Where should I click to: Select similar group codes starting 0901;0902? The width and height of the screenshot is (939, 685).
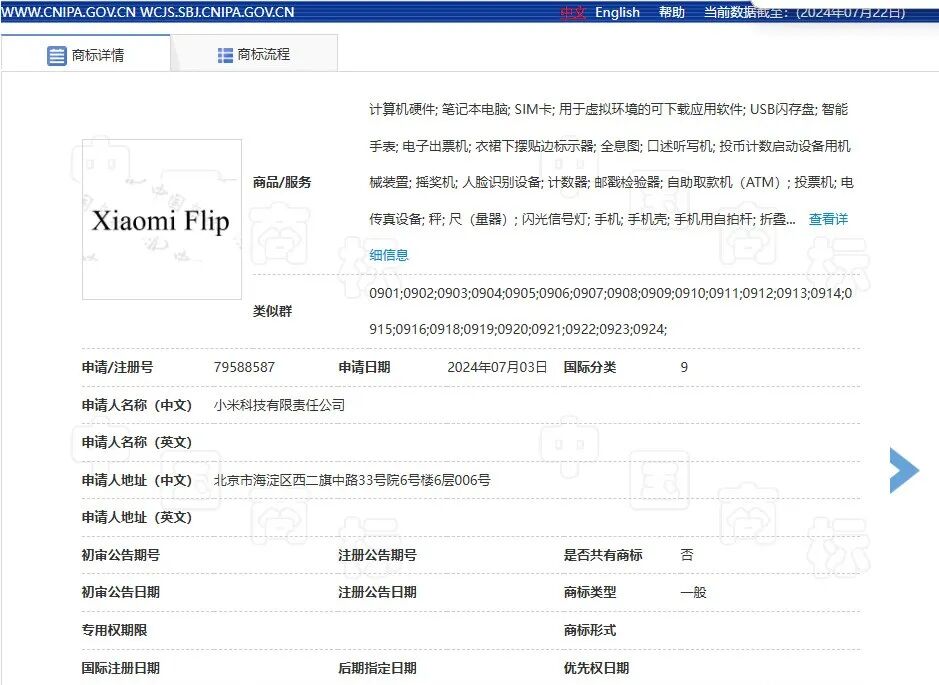(610, 293)
